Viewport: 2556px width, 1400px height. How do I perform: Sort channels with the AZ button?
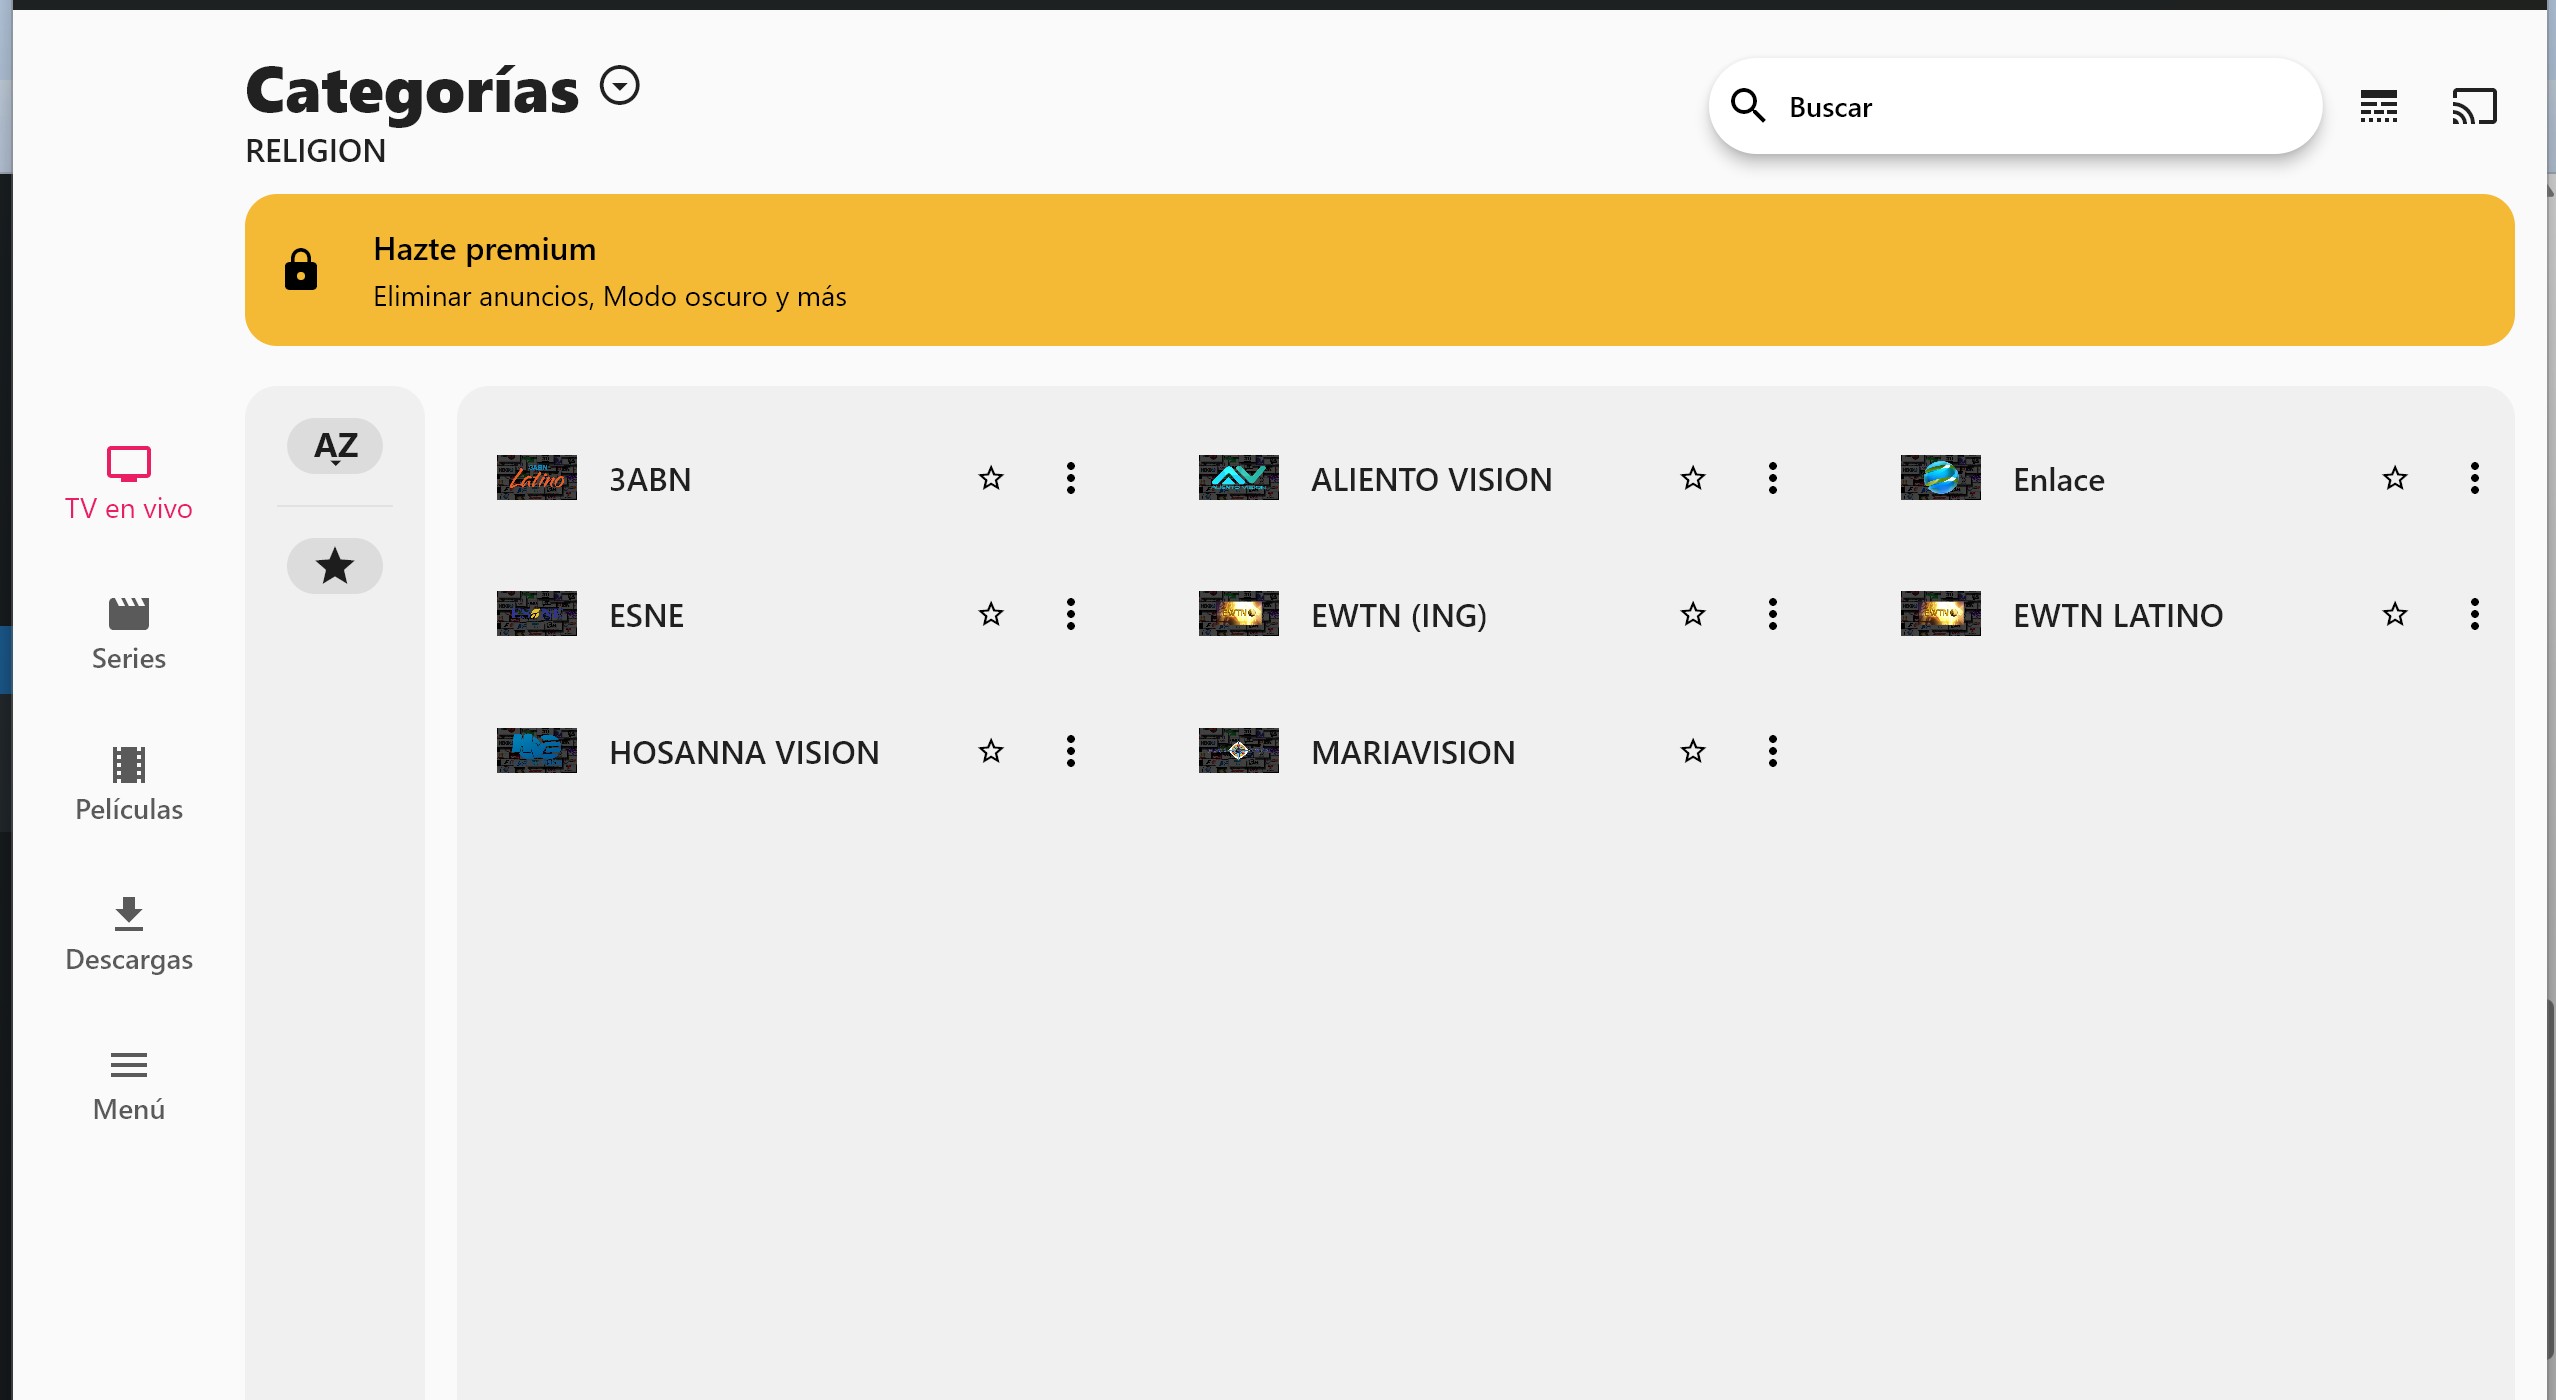335,446
